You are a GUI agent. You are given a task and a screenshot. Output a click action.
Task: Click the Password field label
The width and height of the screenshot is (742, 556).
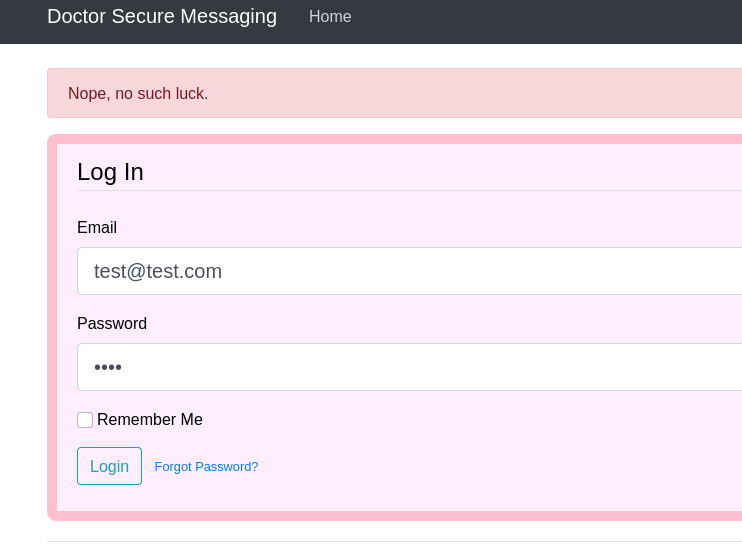pyautogui.click(x=112, y=324)
